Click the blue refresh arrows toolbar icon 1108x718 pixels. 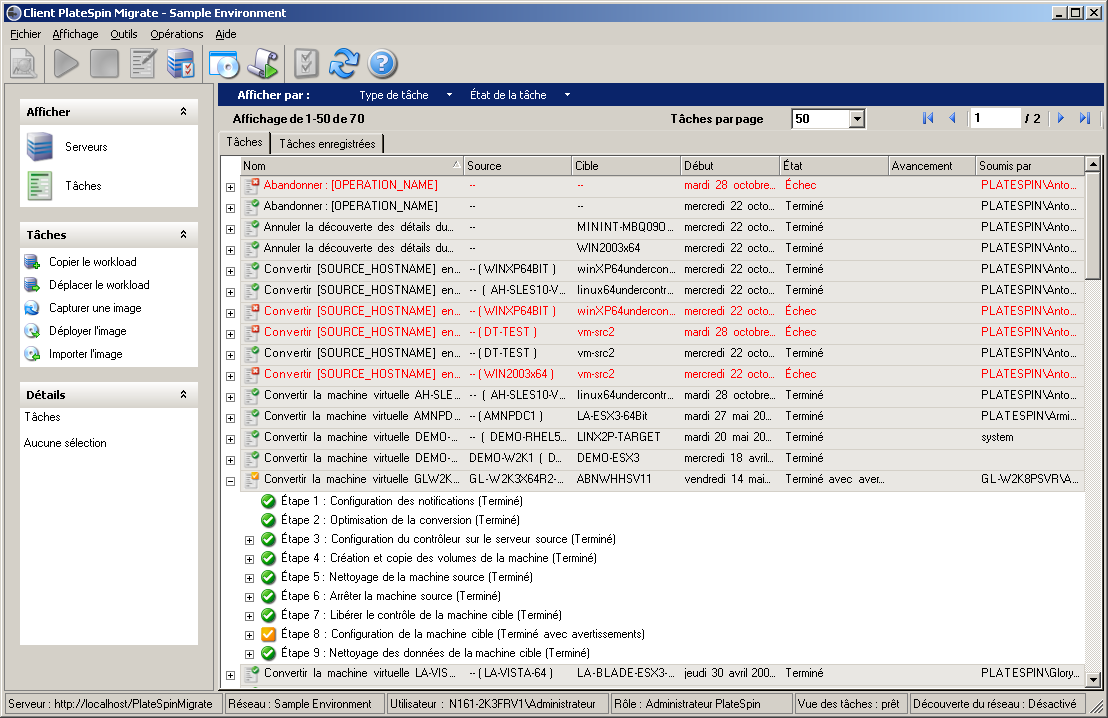343,64
